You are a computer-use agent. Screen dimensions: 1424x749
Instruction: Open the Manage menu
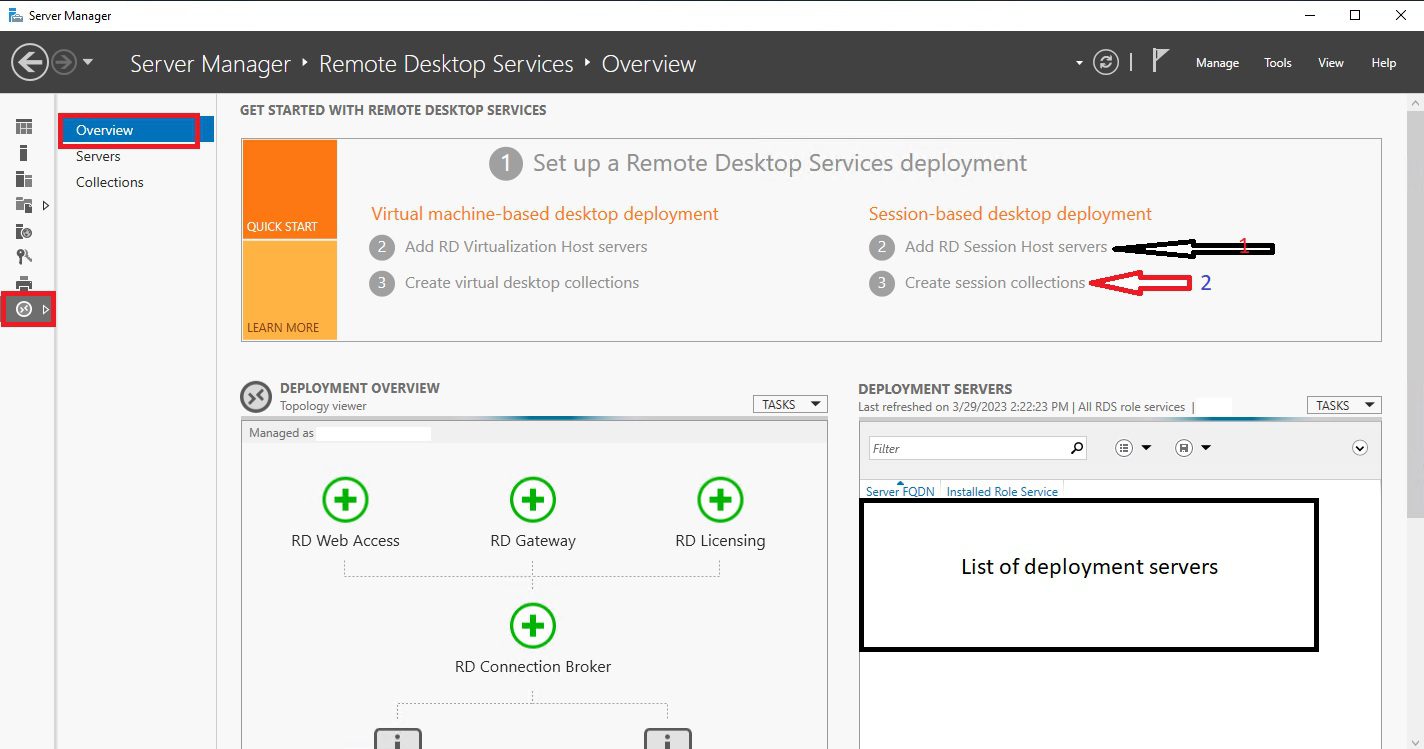click(x=1217, y=63)
